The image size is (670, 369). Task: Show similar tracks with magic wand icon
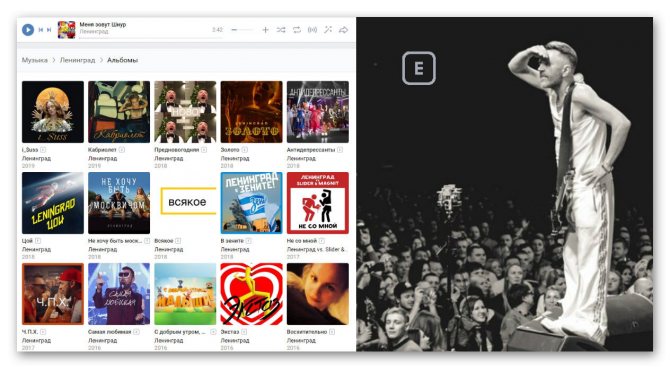(x=328, y=30)
